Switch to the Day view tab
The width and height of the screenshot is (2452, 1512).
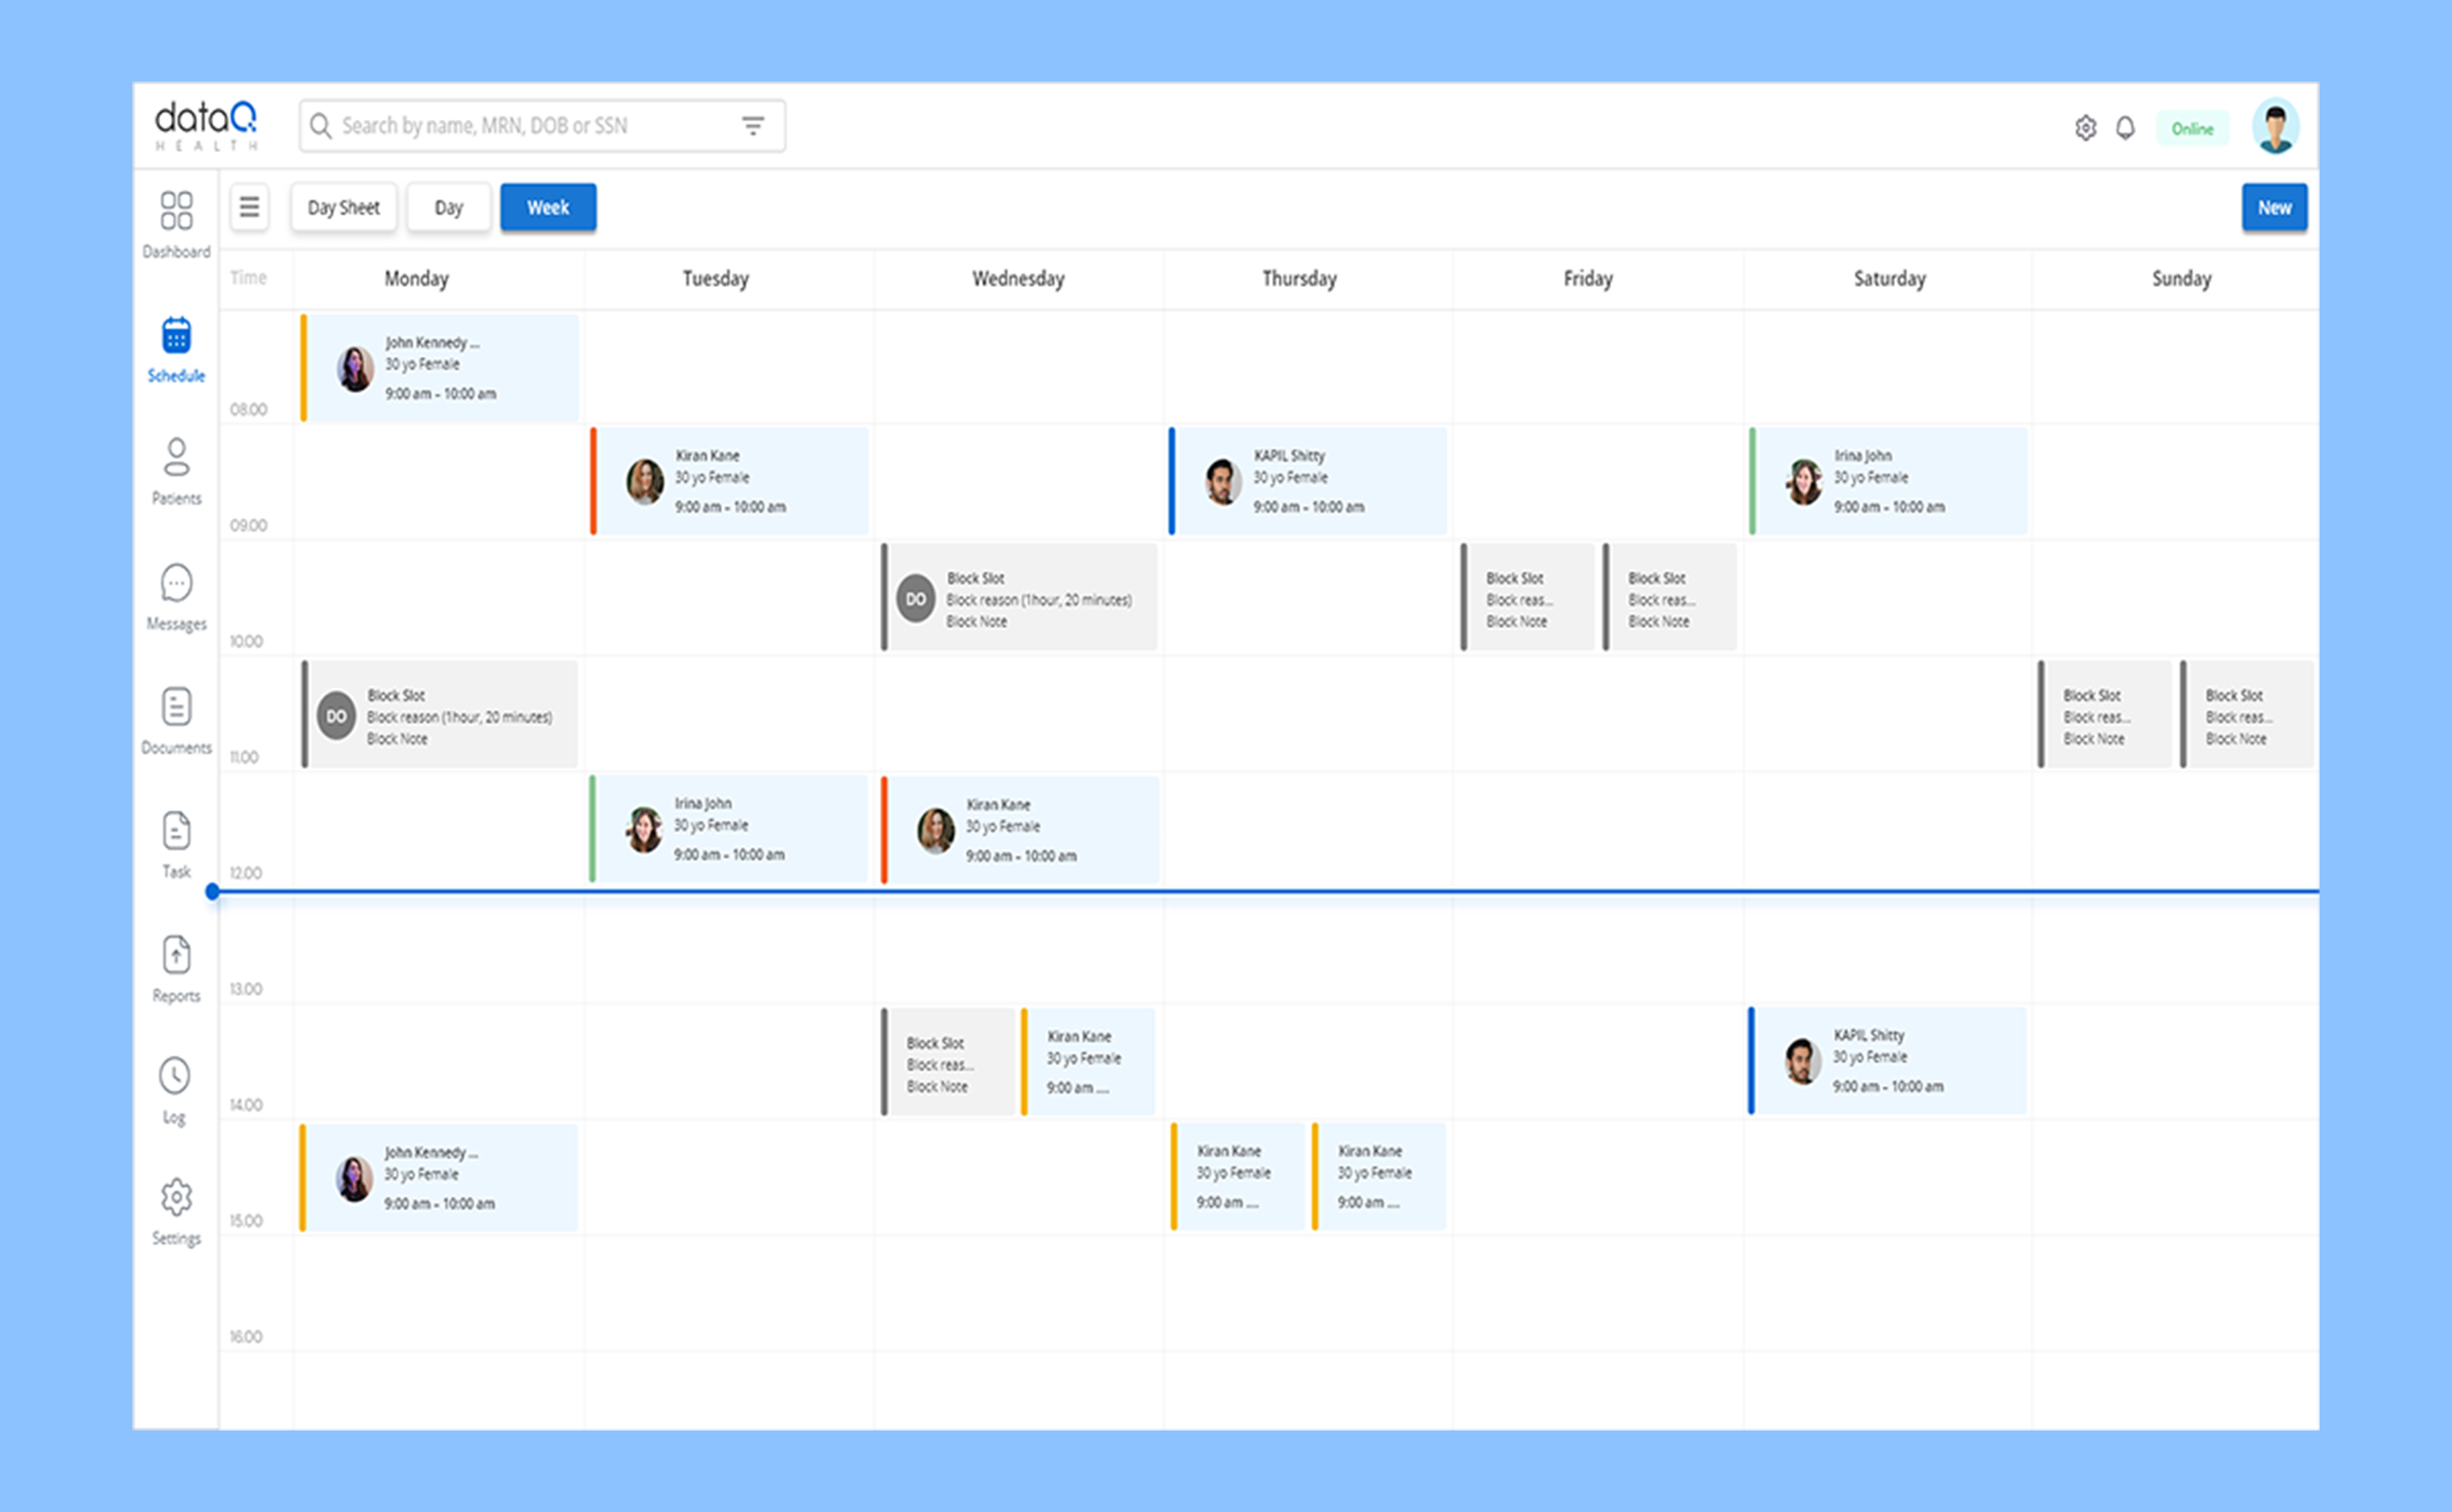point(448,207)
